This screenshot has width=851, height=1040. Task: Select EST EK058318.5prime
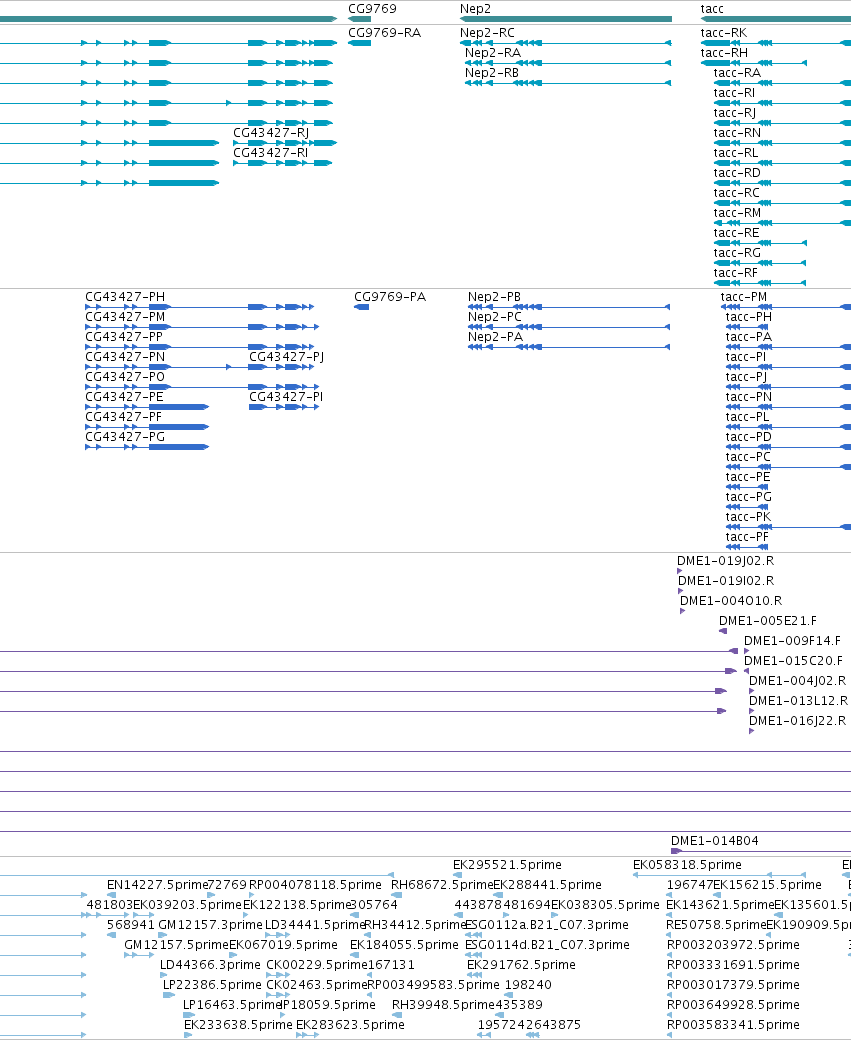(x=687, y=865)
